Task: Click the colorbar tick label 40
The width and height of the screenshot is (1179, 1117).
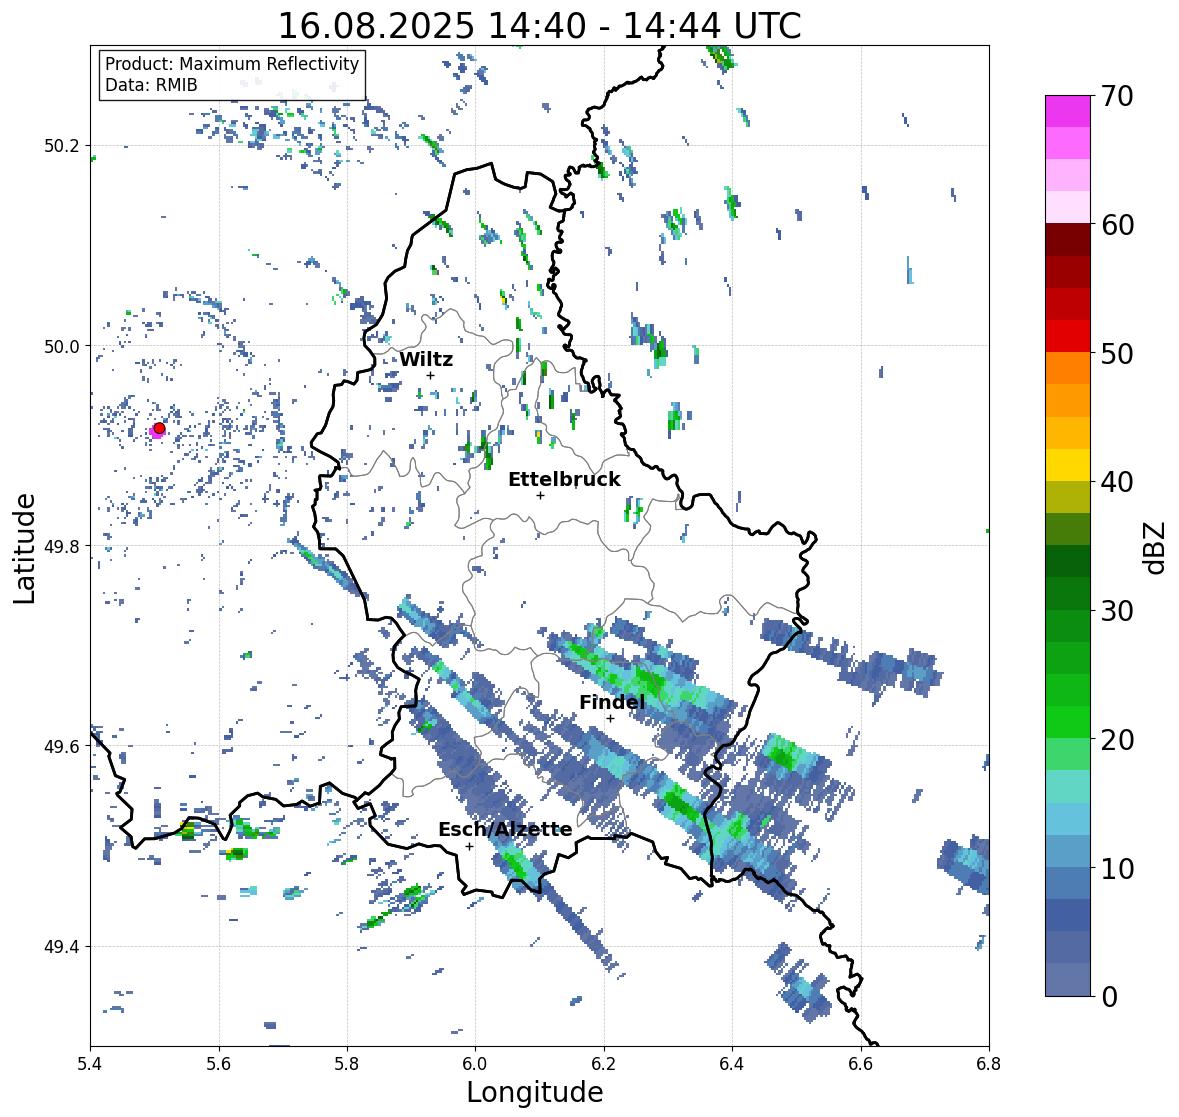Action: coord(1117,482)
